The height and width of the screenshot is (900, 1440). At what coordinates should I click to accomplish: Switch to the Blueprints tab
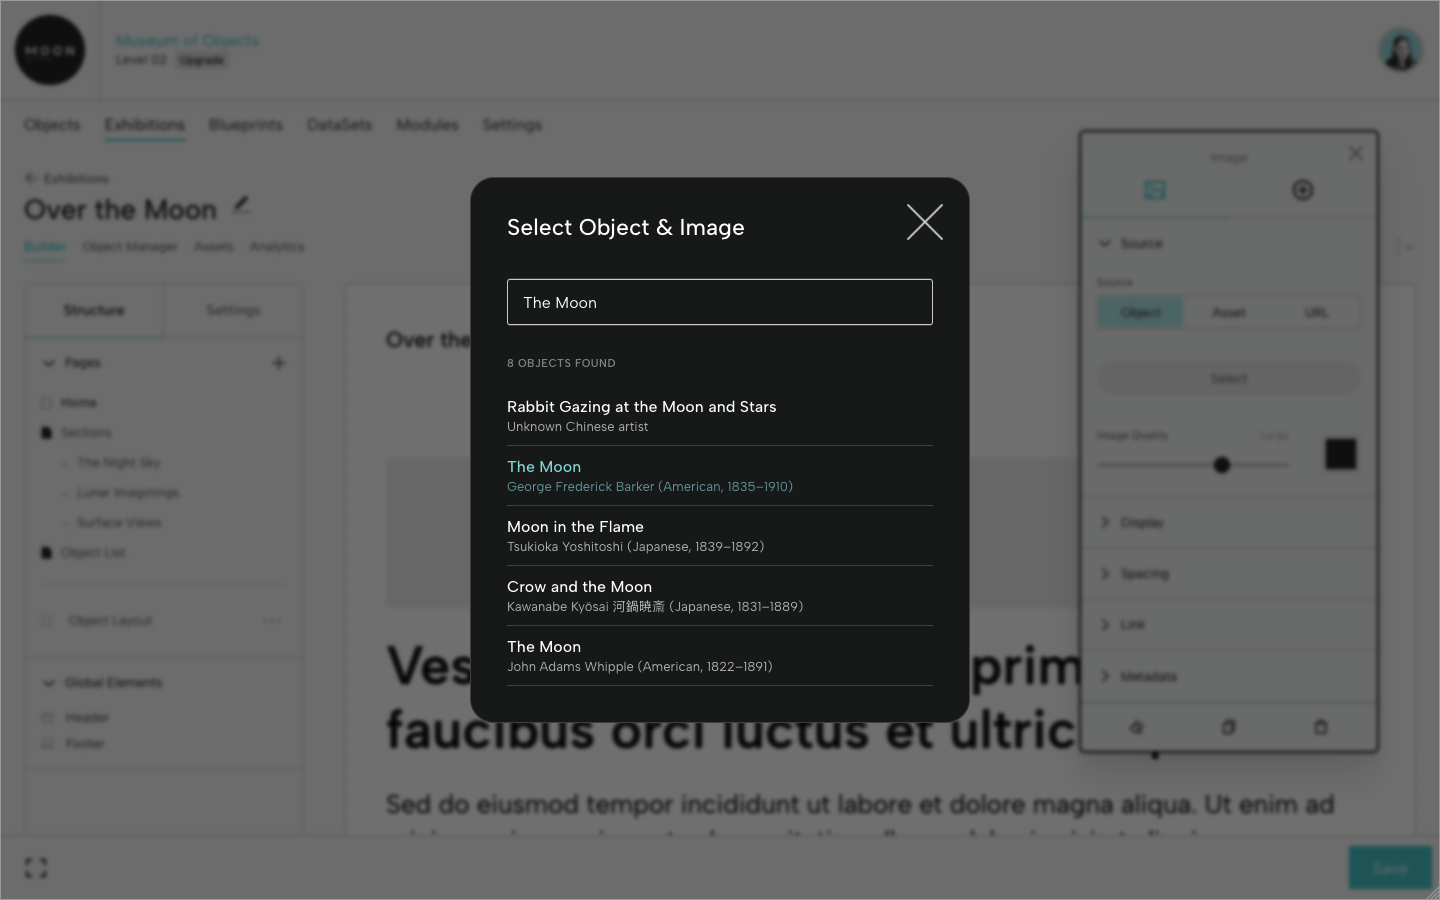pos(245,124)
